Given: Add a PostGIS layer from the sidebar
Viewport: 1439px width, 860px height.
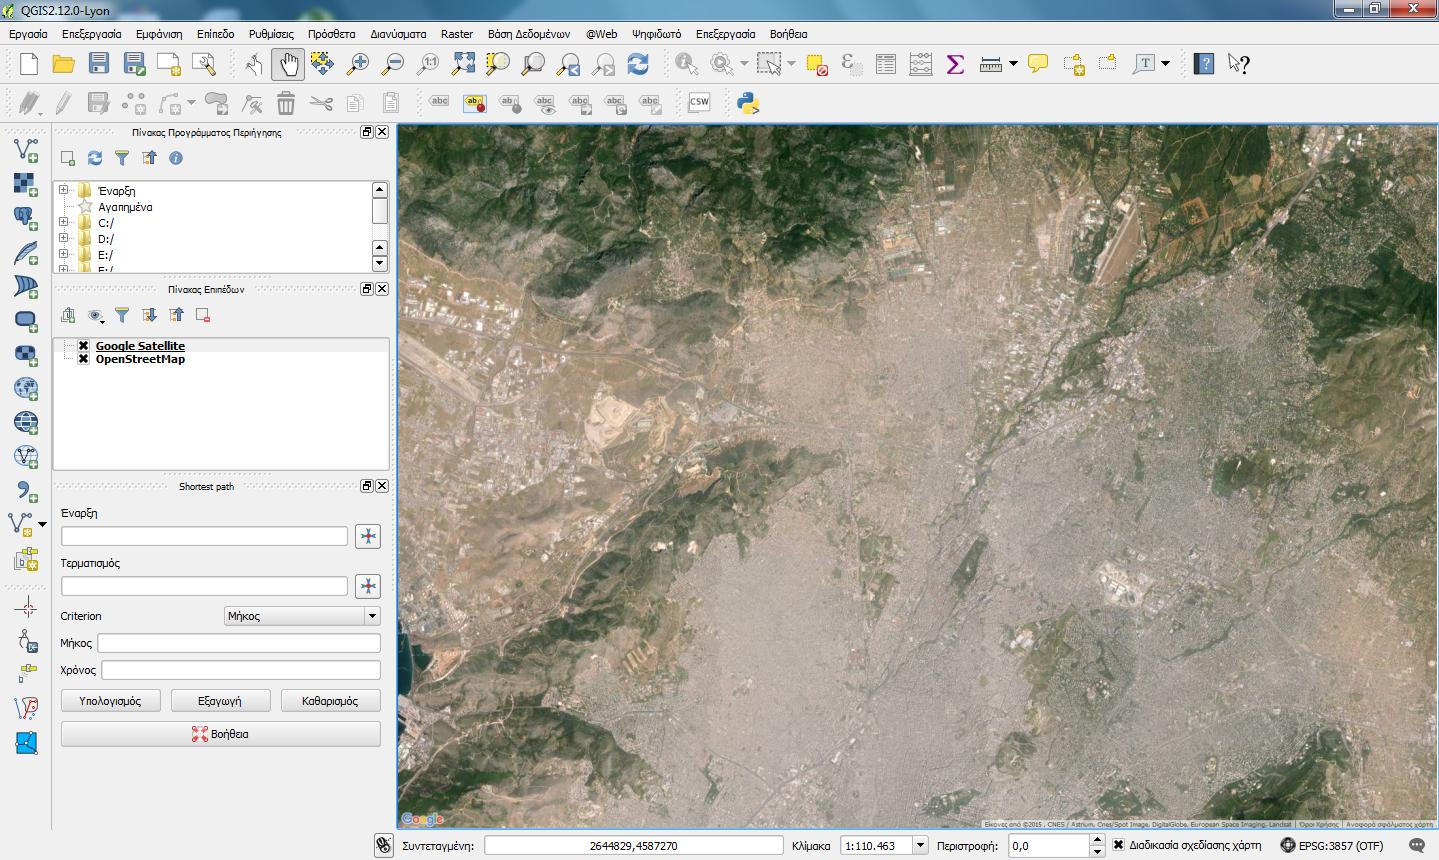Looking at the screenshot, I should [26, 218].
